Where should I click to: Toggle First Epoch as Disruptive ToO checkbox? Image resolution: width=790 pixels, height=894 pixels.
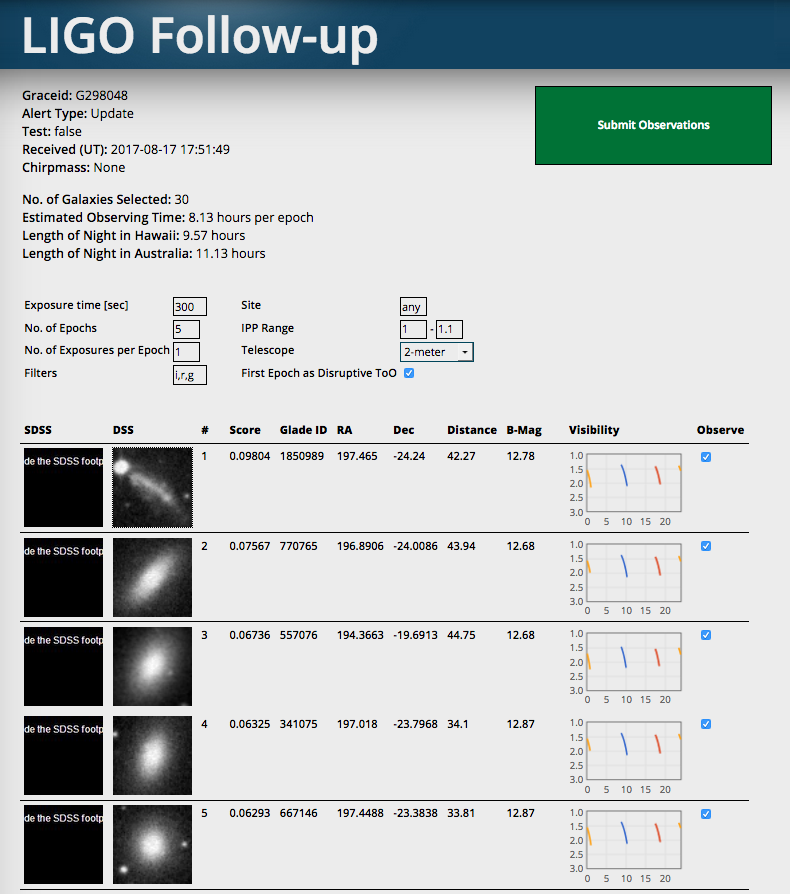[408, 373]
